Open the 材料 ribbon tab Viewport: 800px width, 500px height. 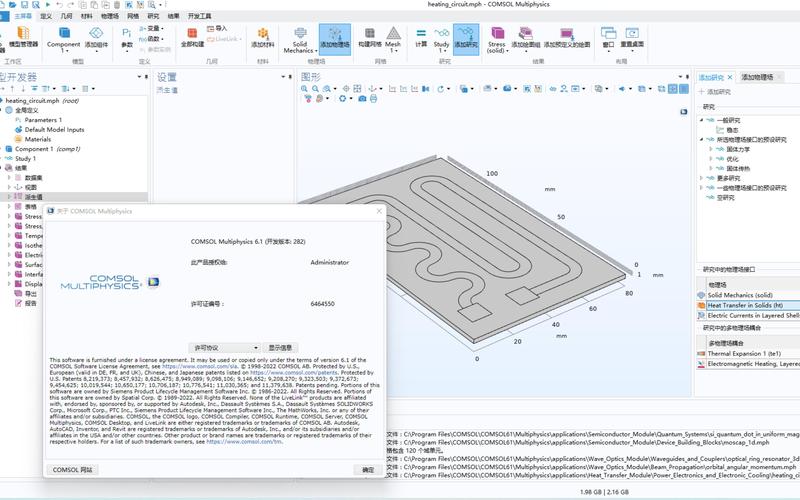87,16
